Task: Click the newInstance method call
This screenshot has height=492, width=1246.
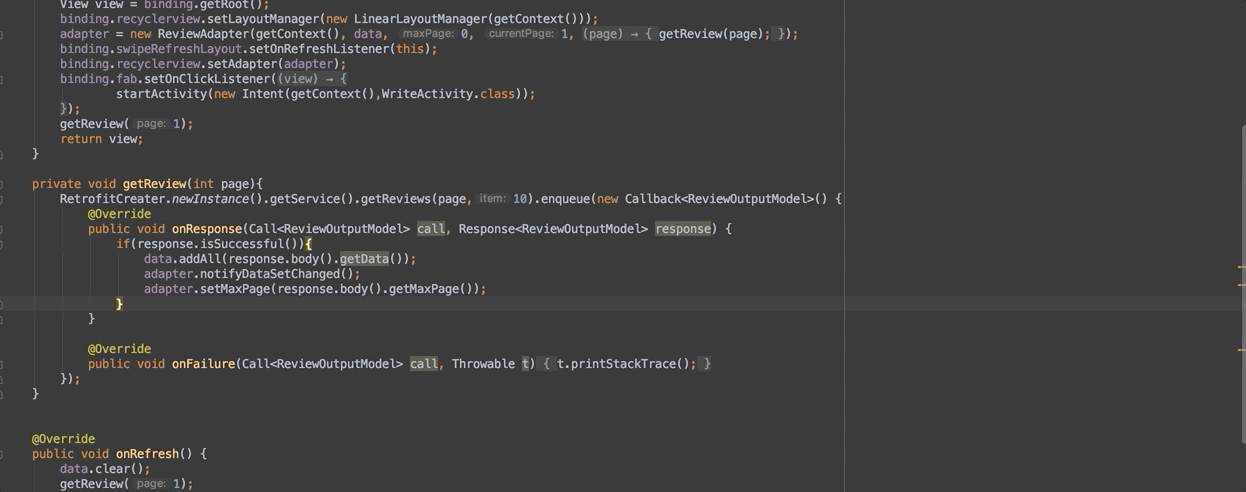Action: pos(210,199)
